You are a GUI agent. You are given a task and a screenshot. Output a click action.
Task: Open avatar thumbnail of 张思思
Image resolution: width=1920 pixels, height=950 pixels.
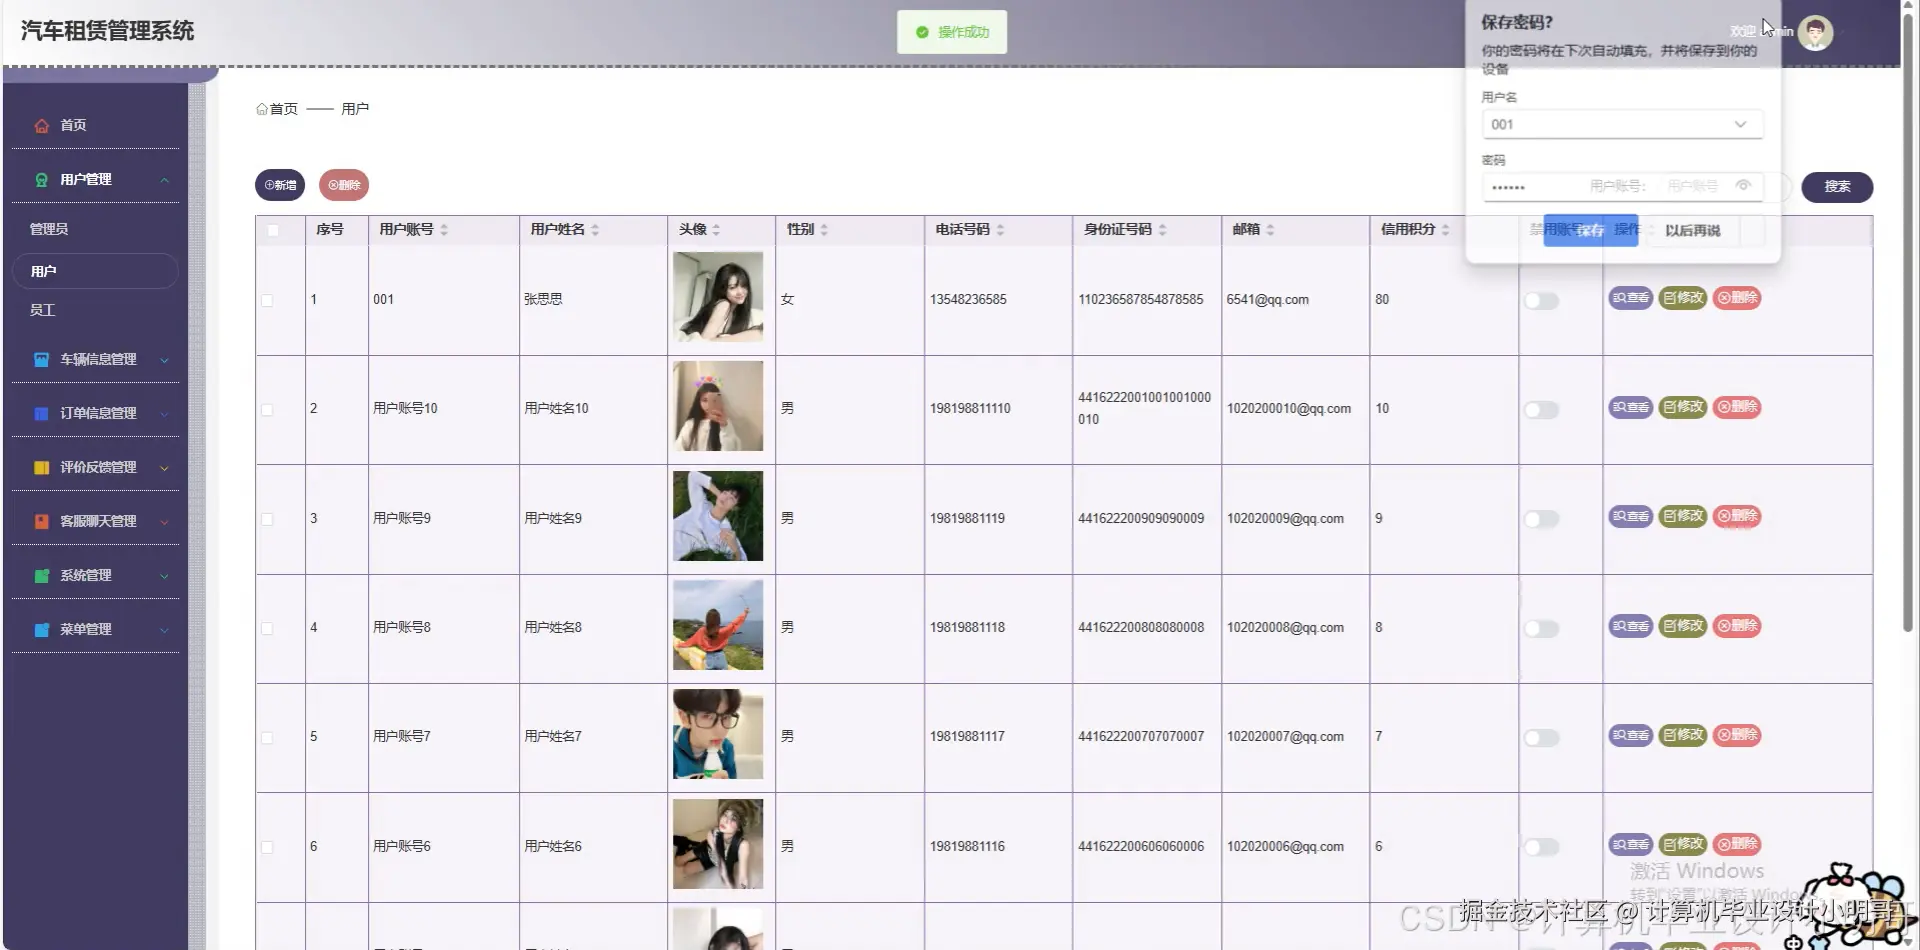[718, 297]
